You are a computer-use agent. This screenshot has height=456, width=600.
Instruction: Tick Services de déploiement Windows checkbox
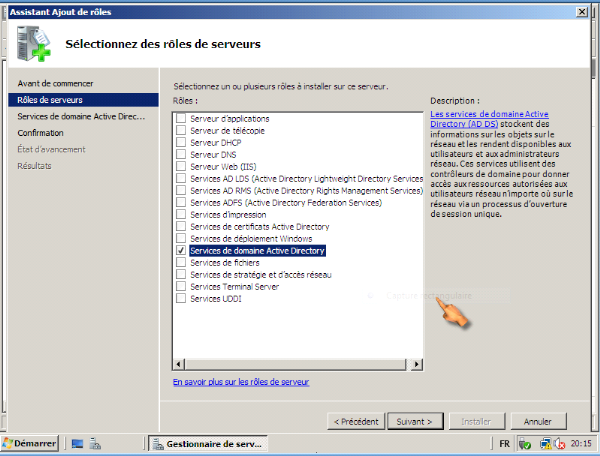point(181,238)
